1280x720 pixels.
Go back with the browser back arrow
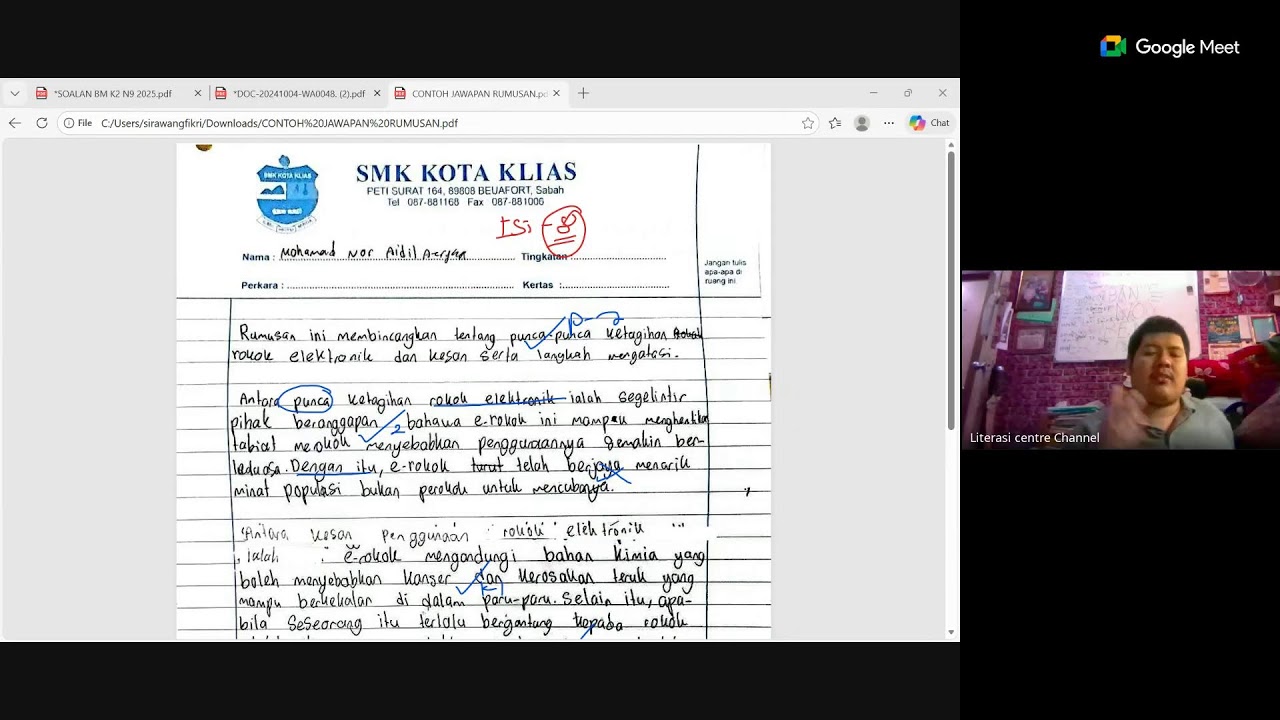[14, 123]
